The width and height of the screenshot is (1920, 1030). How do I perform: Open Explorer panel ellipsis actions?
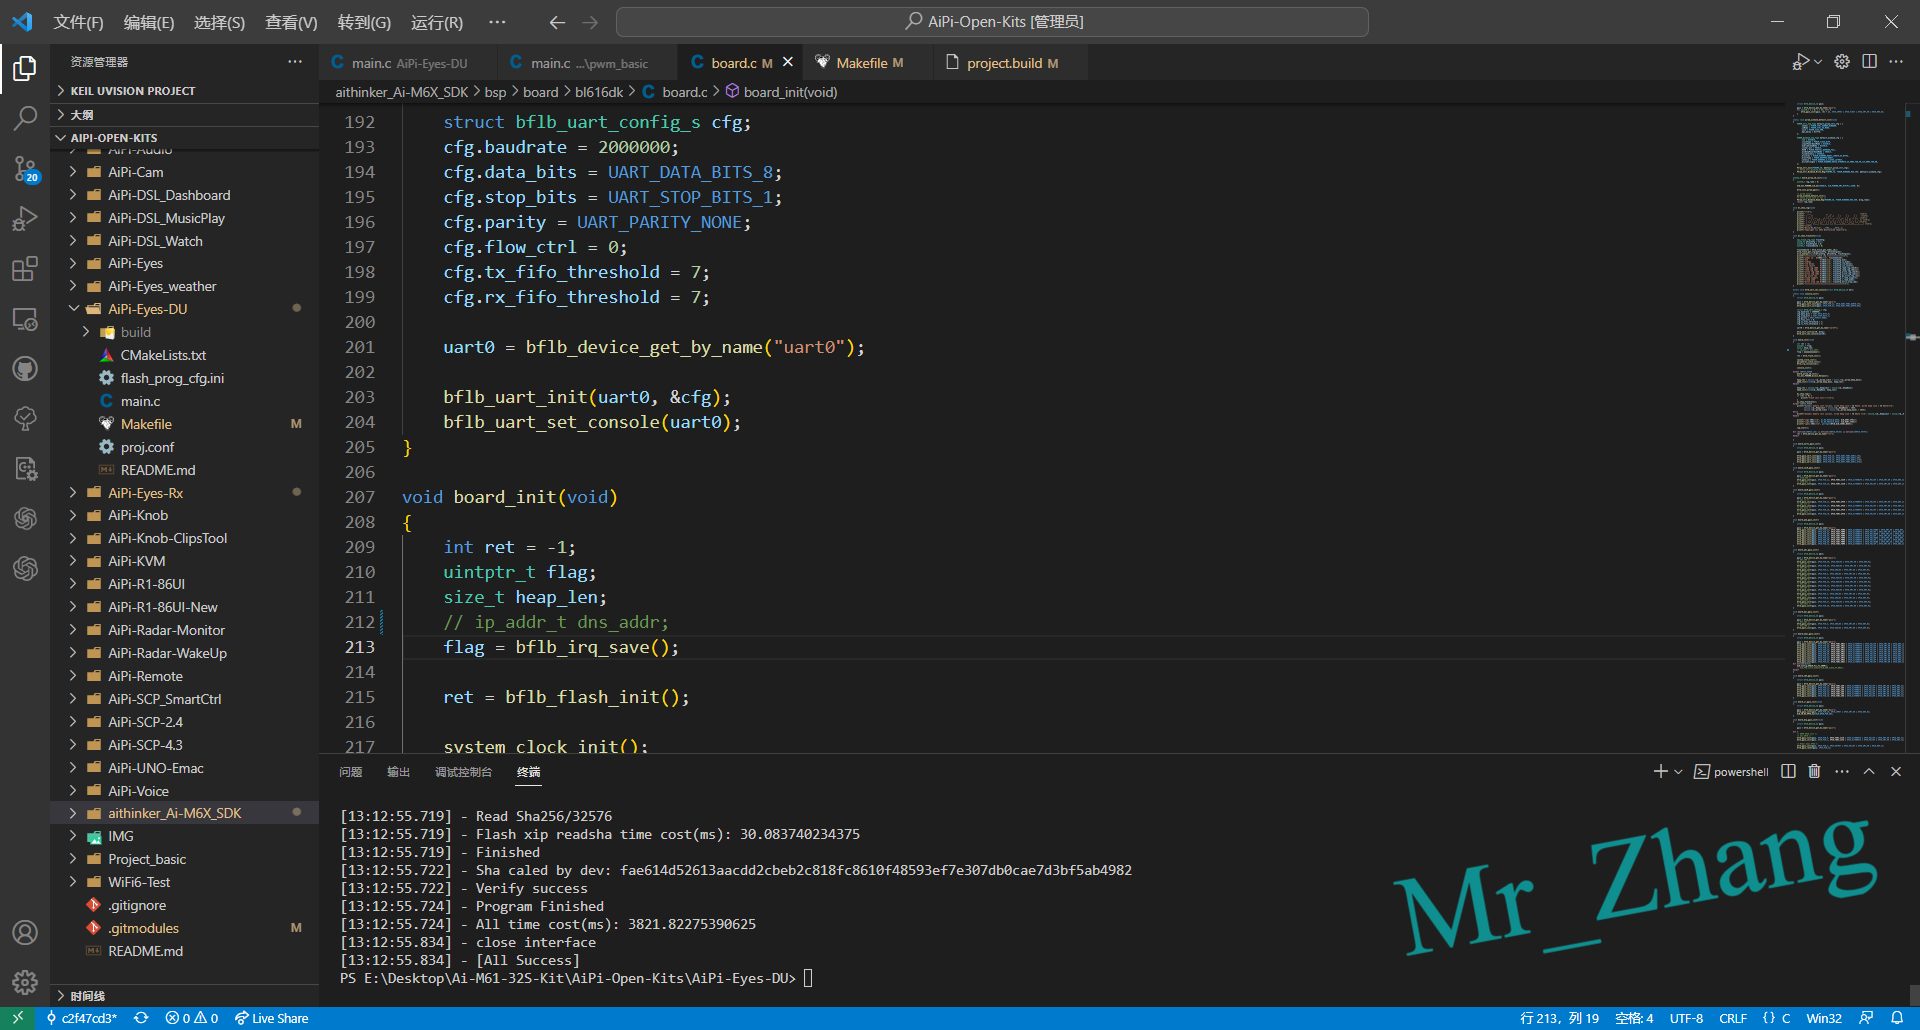coord(295,62)
